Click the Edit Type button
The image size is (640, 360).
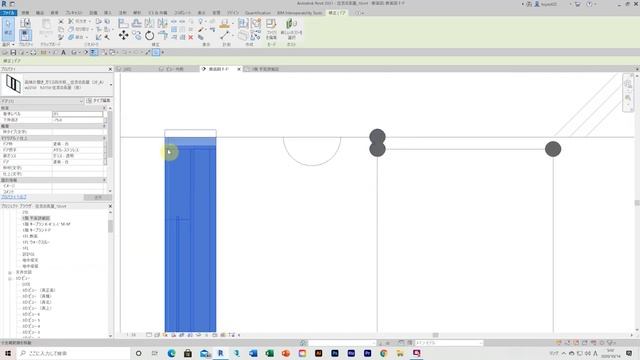pyautogui.click(x=98, y=101)
